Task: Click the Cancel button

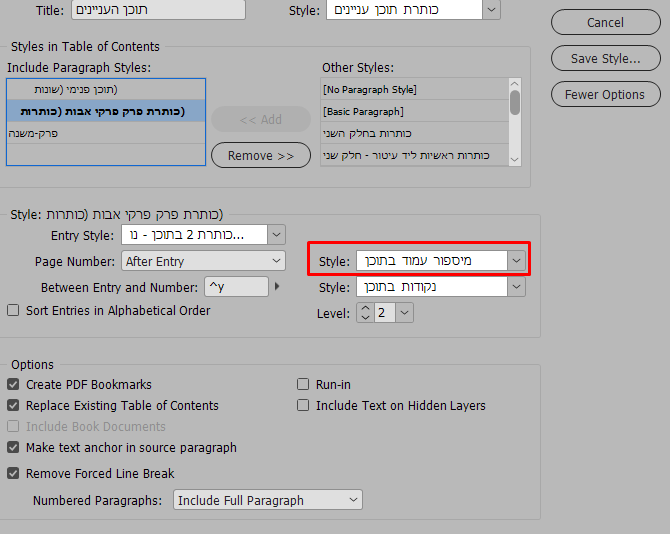Action: (x=605, y=22)
